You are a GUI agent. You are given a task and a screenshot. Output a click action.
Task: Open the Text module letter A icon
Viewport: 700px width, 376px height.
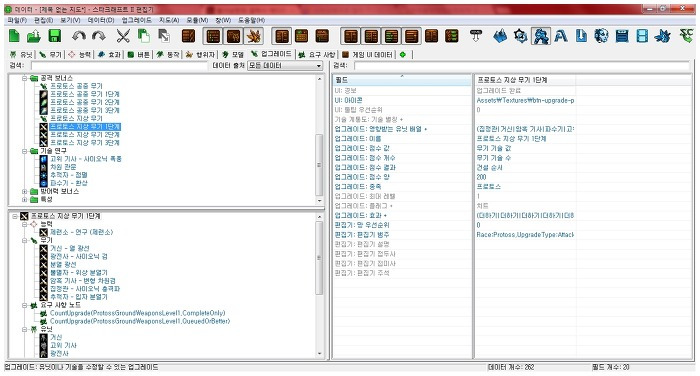pyautogui.click(x=561, y=36)
